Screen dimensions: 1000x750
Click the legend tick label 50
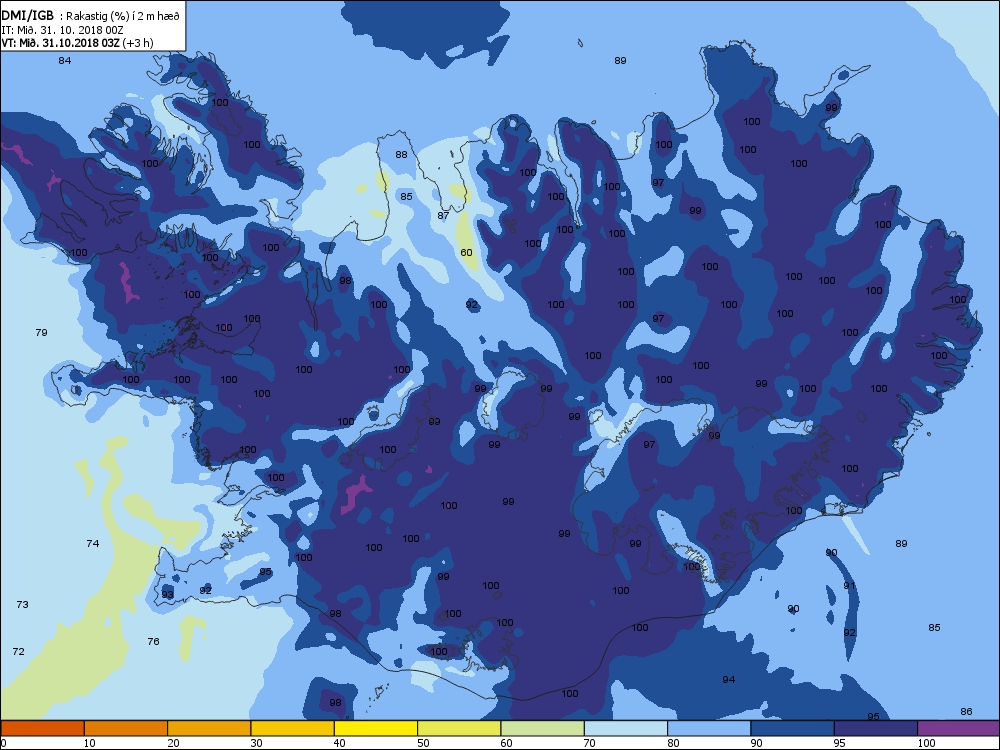tap(423, 743)
